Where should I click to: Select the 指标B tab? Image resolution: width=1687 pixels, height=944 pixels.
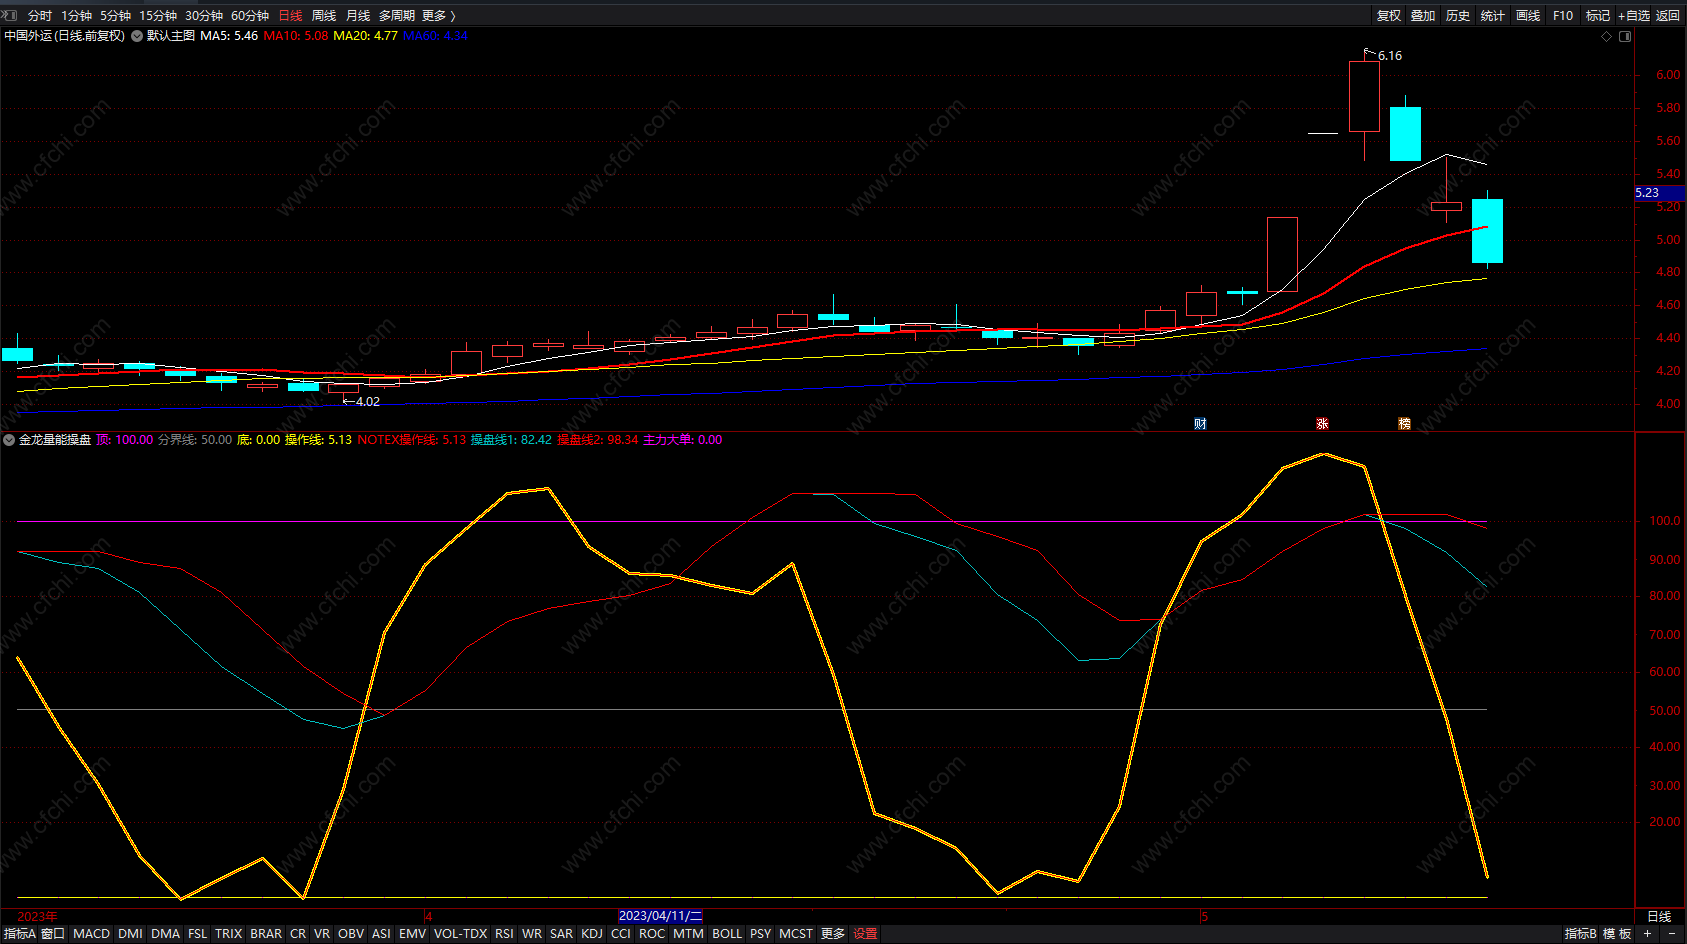click(x=1580, y=934)
